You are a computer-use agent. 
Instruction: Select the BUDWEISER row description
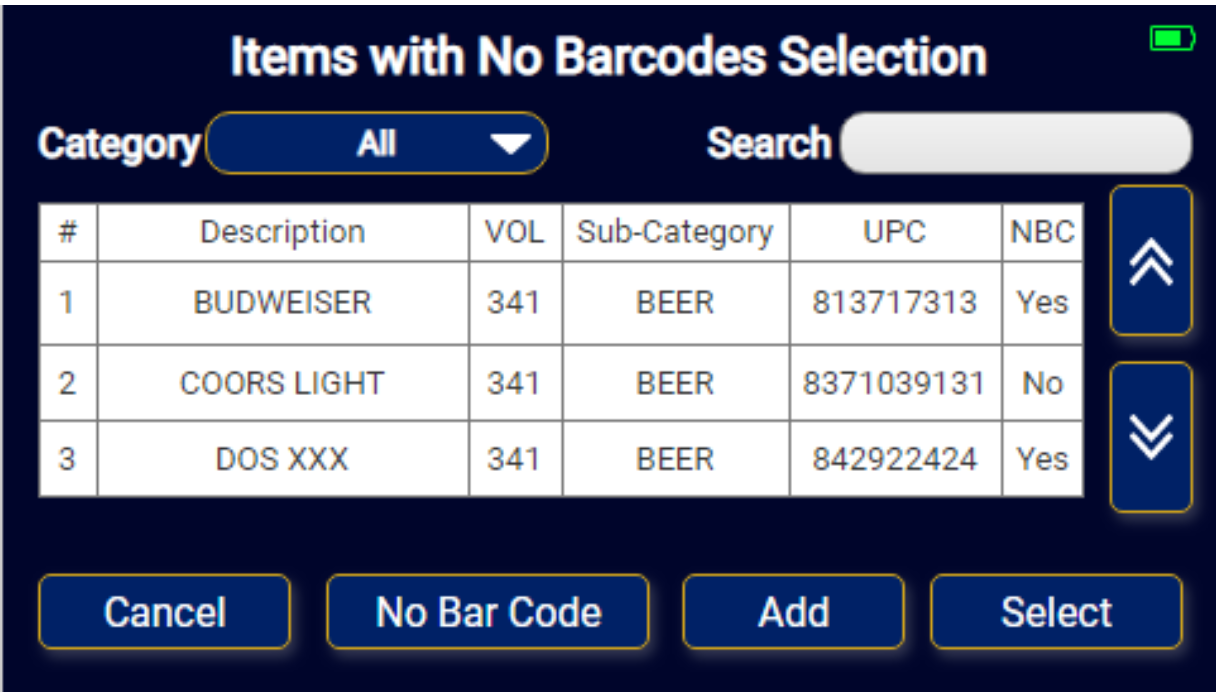pyautogui.click(x=283, y=303)
